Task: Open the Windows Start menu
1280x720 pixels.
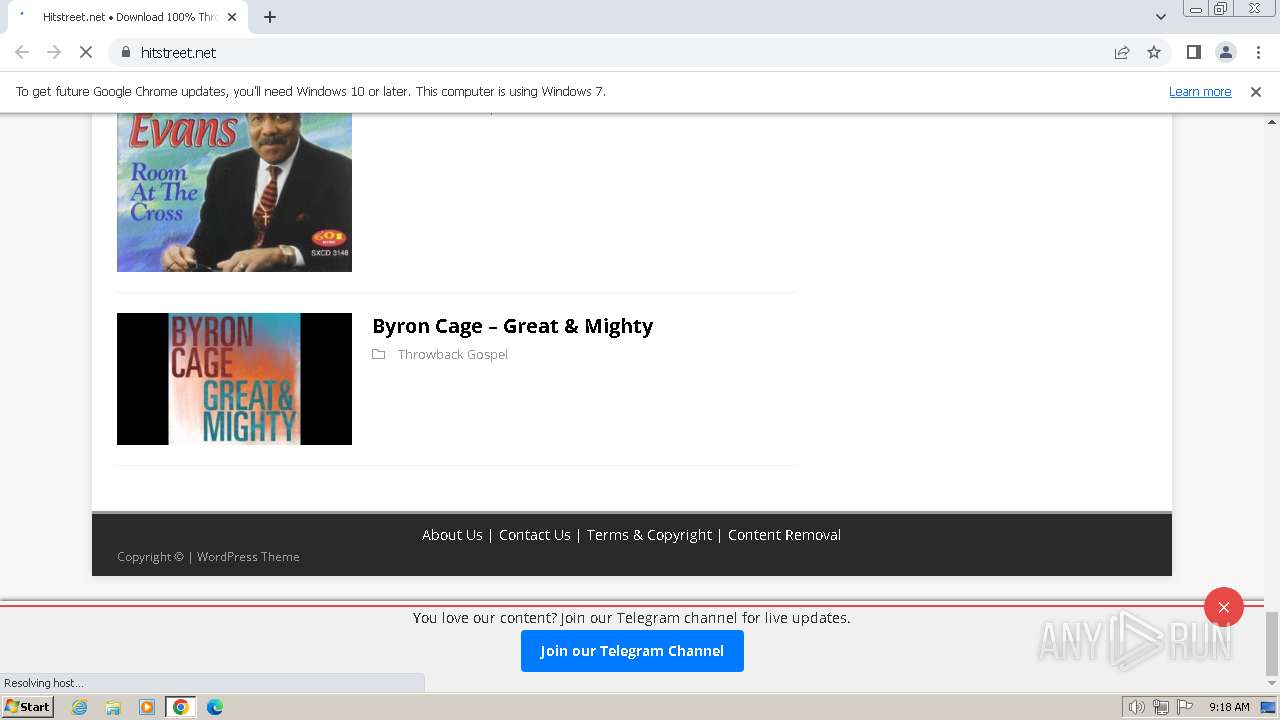Action: 27,707
